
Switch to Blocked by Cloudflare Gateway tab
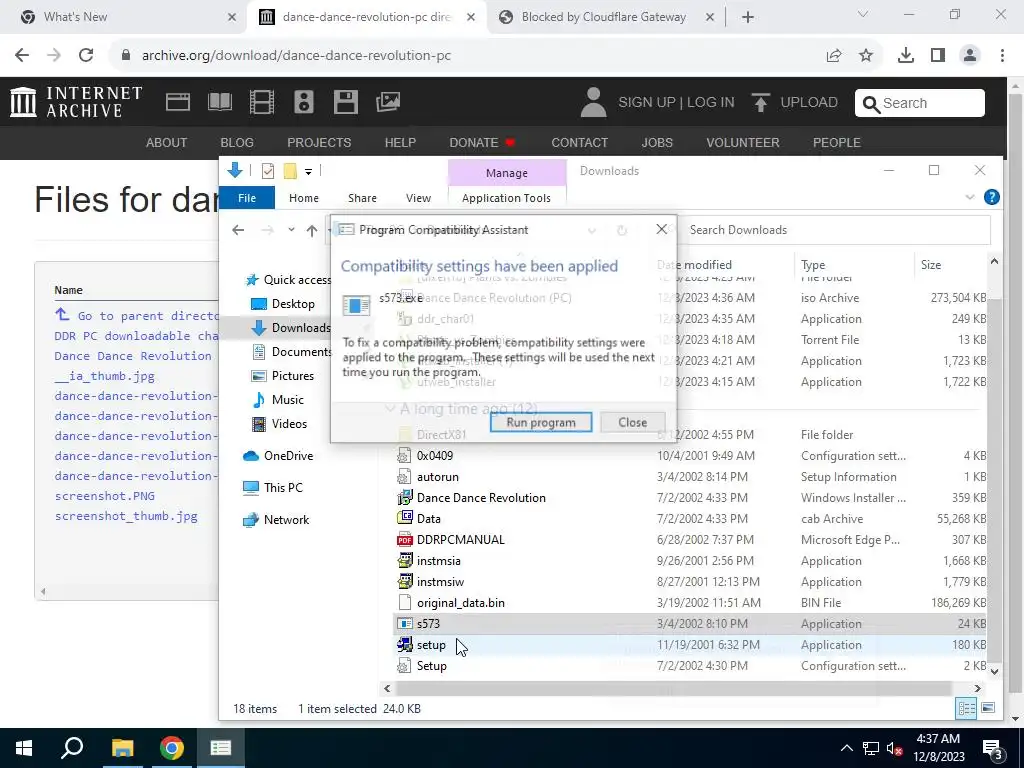click(x=604, y=17)
